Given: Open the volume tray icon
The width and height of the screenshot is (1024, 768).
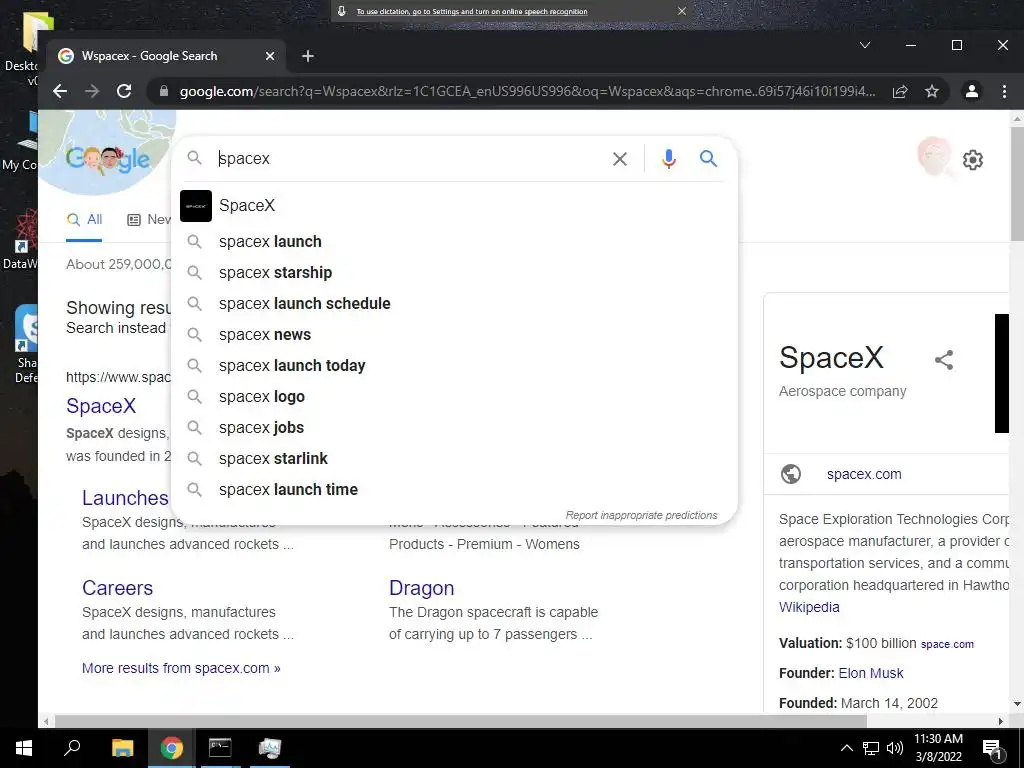Looking at the screenshot, I should click(895, 748).
